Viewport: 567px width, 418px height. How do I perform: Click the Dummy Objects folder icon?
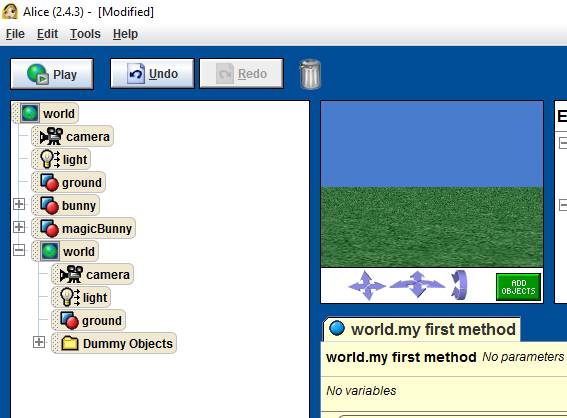pos(70,344)
